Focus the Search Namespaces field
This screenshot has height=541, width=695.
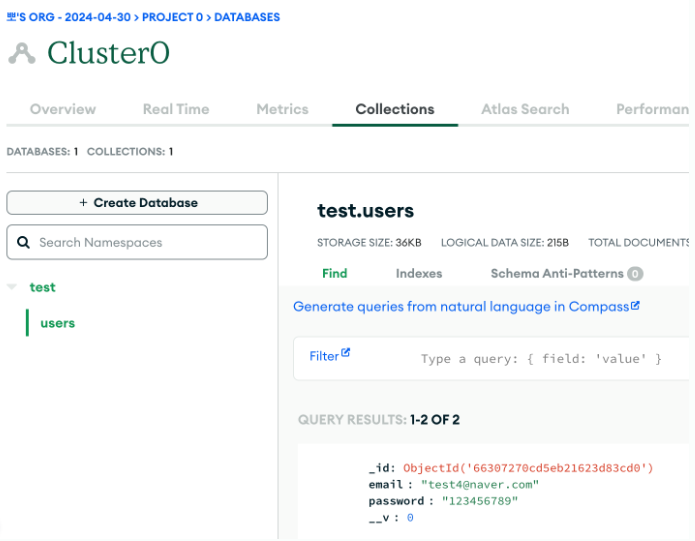[x=137, y=242]
